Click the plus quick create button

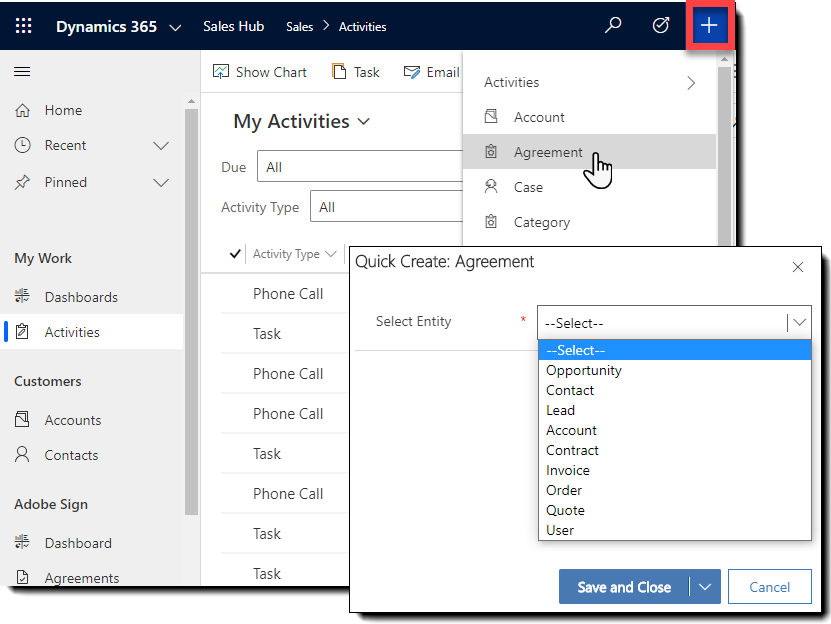pyautogui.click(x=709, y=26)
